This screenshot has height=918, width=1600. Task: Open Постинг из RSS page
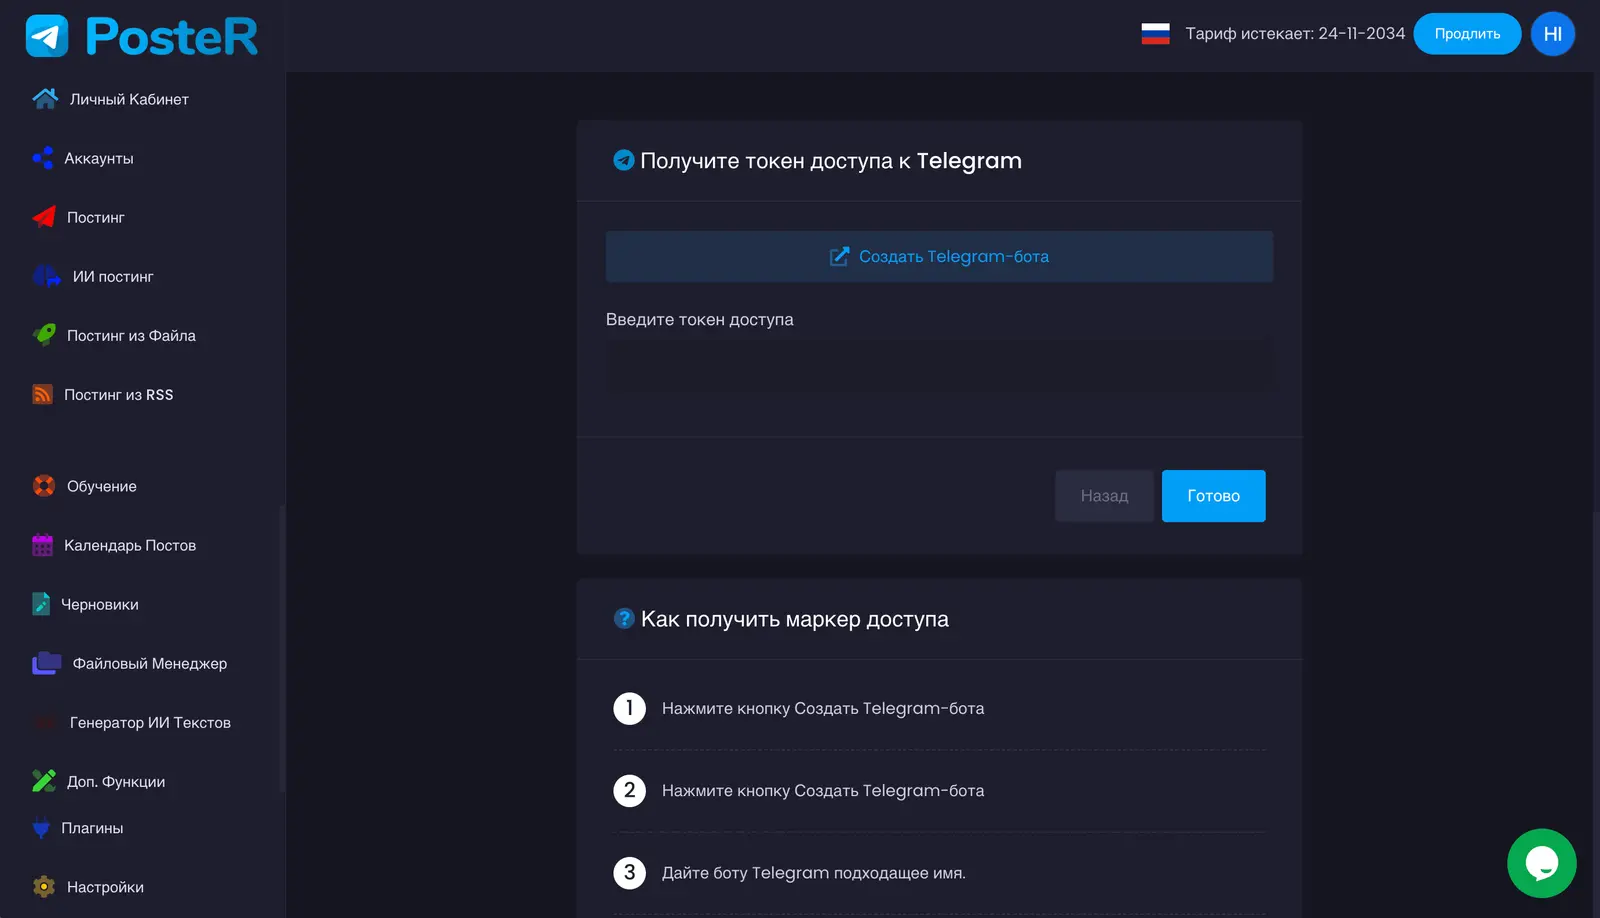[x=119, y=395]
